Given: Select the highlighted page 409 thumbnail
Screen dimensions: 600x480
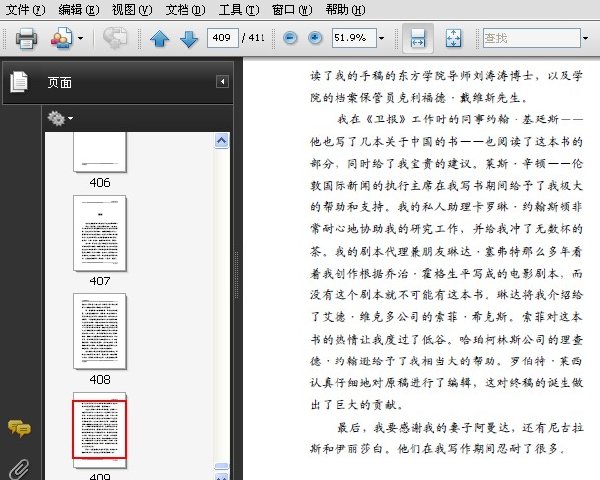Looking at the screenshot, I should [100, 429].
